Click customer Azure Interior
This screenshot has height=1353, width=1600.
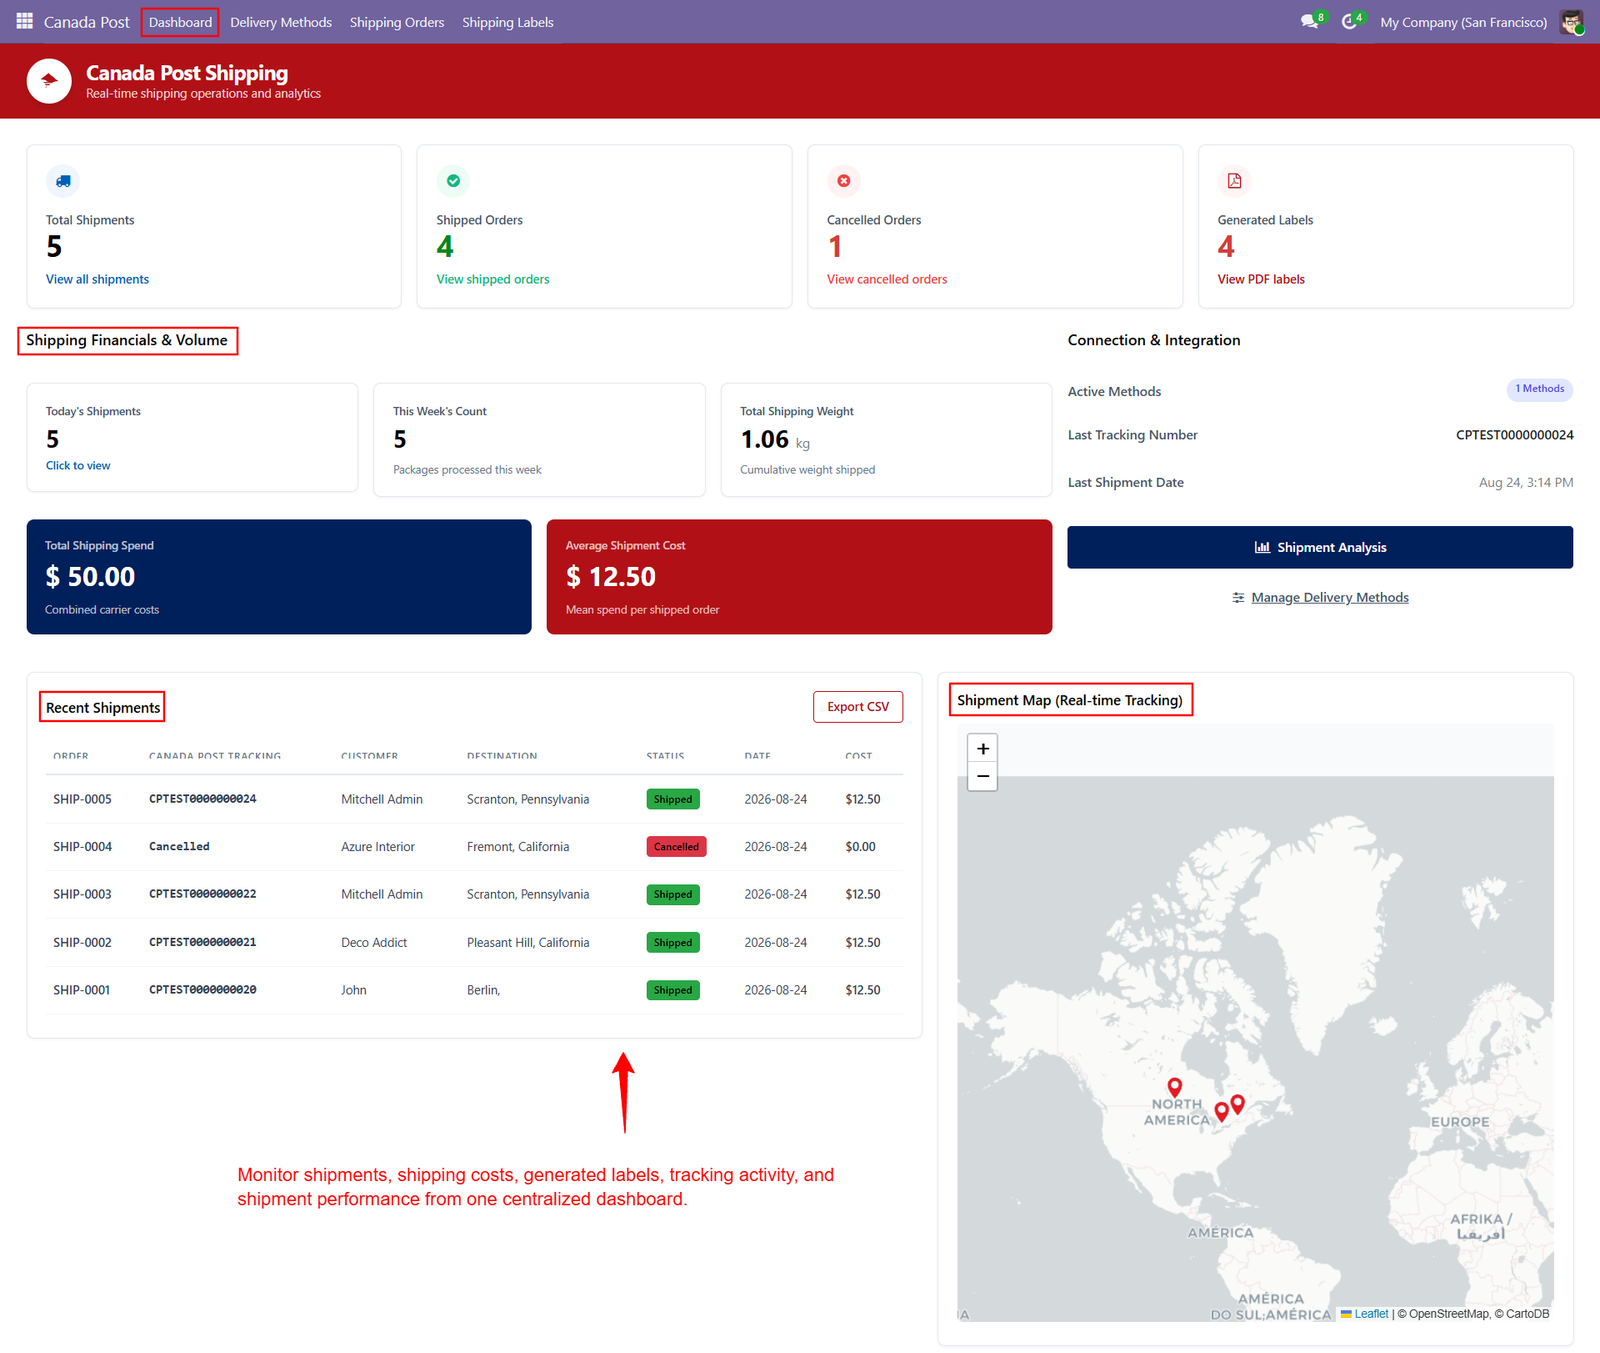[x=378, y=847]
